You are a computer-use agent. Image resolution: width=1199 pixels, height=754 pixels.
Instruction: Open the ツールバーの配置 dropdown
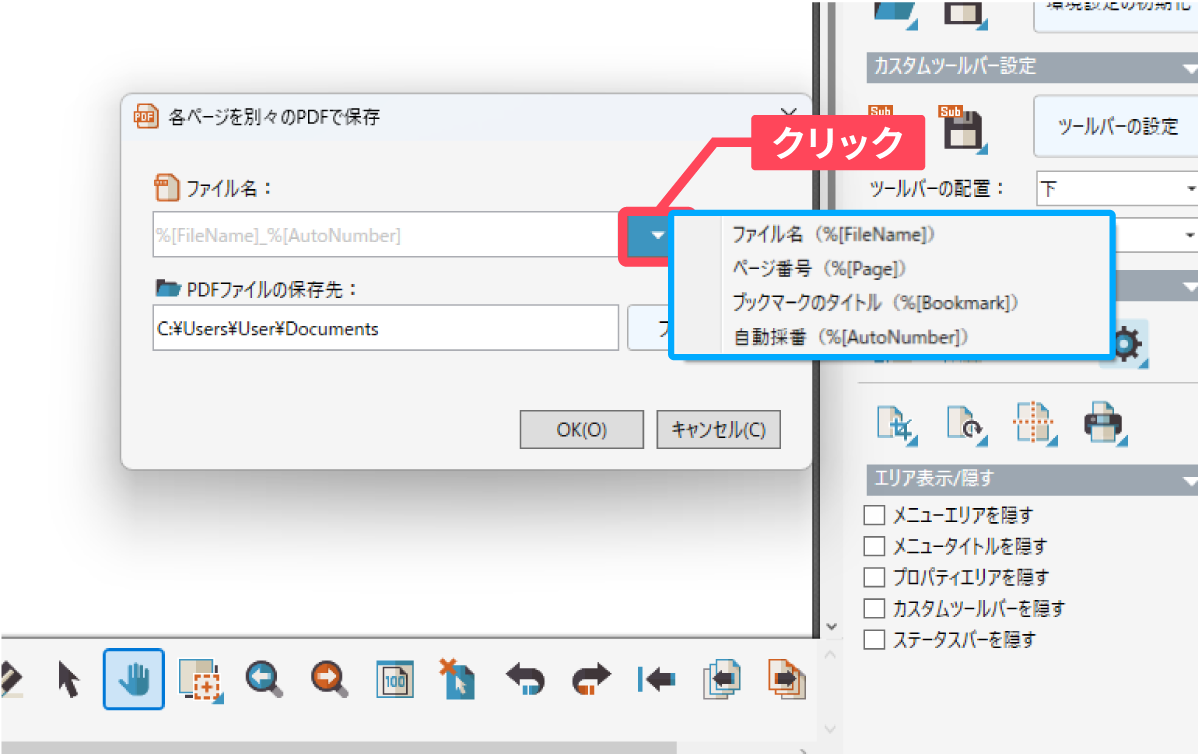click(x=1116, y=188)
